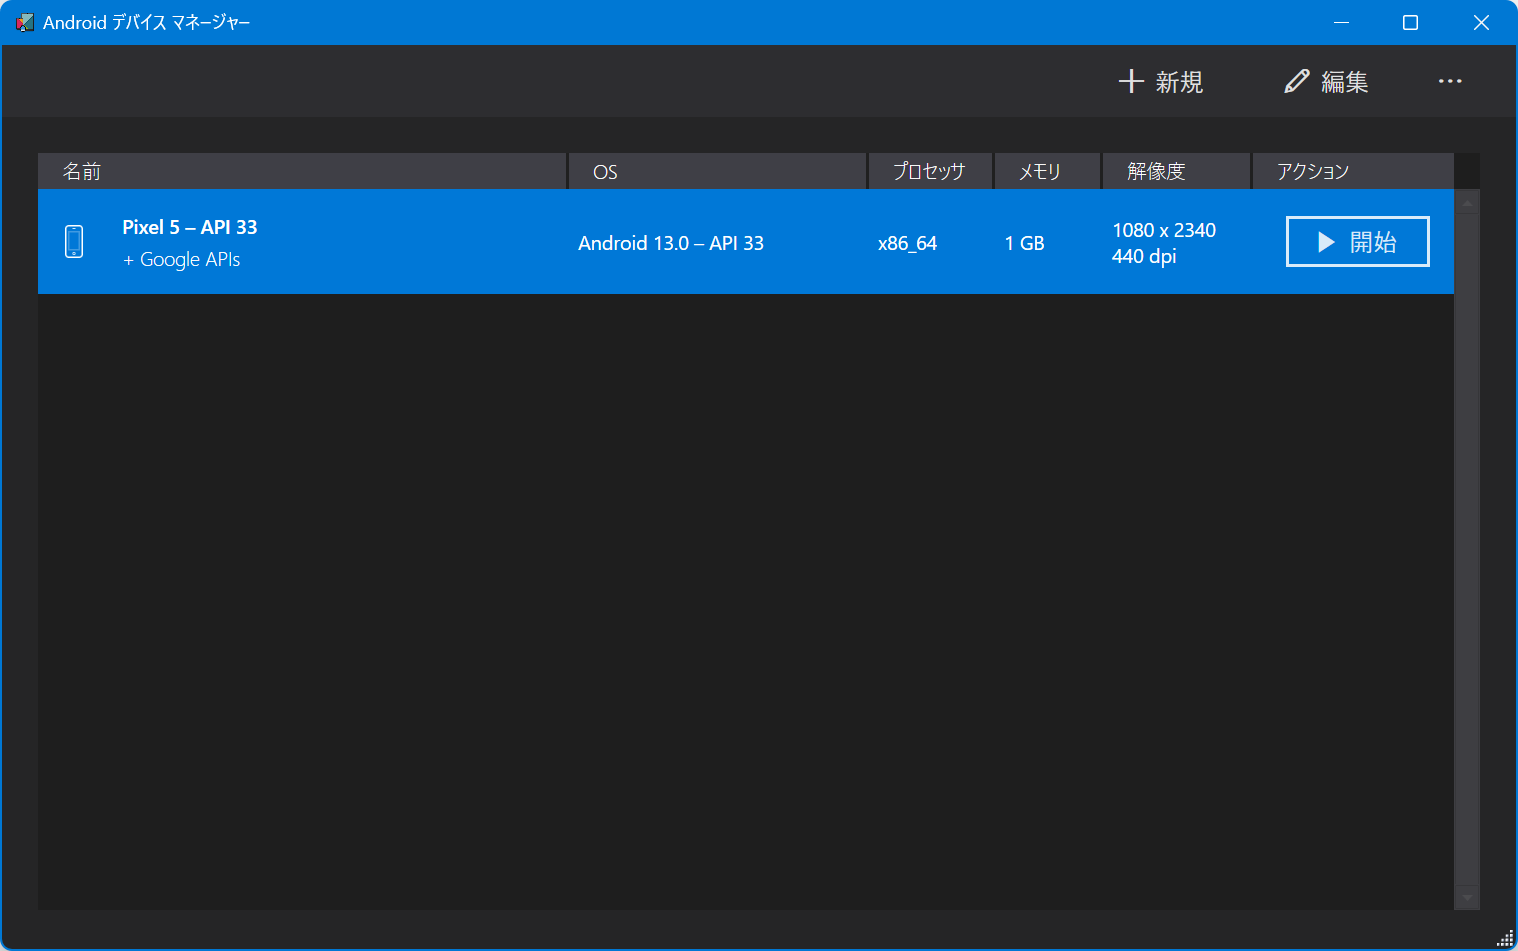Sort by the プロセッサ column header
This screenshot has width=1518, height=951.
coord(930,171)
